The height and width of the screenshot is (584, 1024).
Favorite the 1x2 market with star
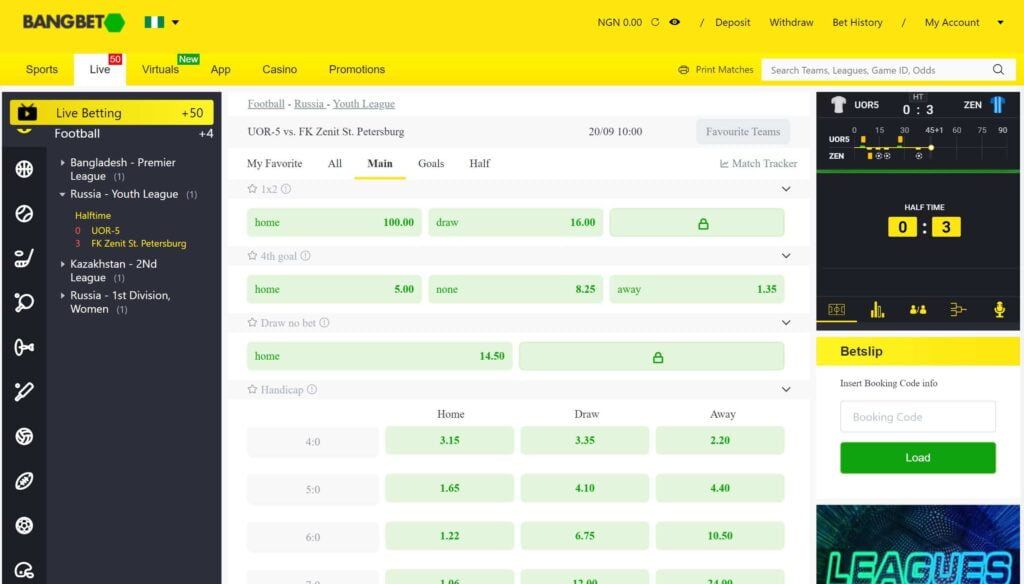tap(252, 189)
